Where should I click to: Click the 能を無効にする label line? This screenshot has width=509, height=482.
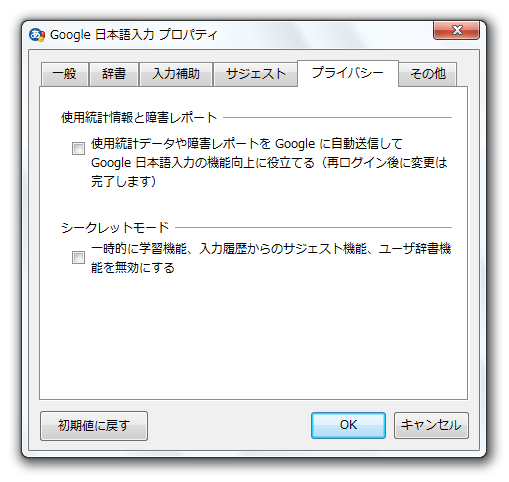tap(133, 268)
